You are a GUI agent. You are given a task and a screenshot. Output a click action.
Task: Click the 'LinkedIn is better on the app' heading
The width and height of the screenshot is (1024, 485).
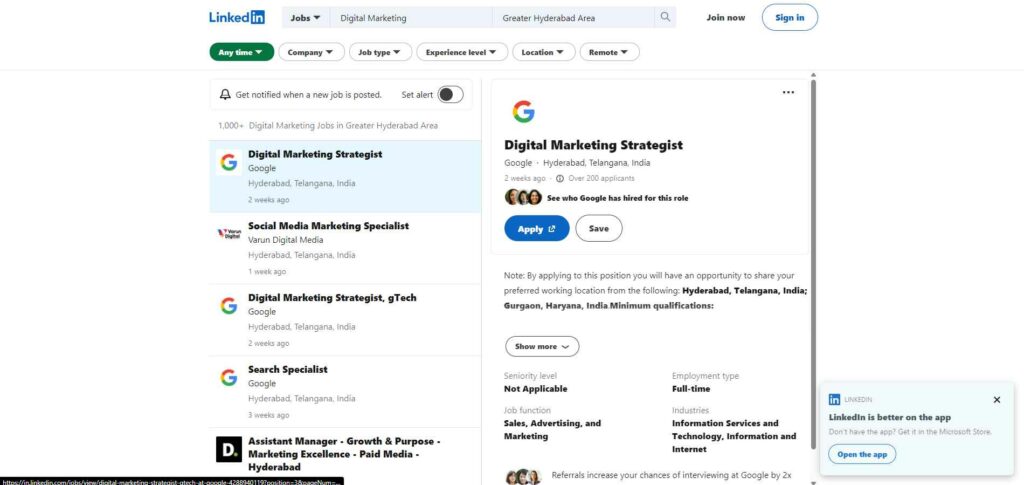point(889,418)
